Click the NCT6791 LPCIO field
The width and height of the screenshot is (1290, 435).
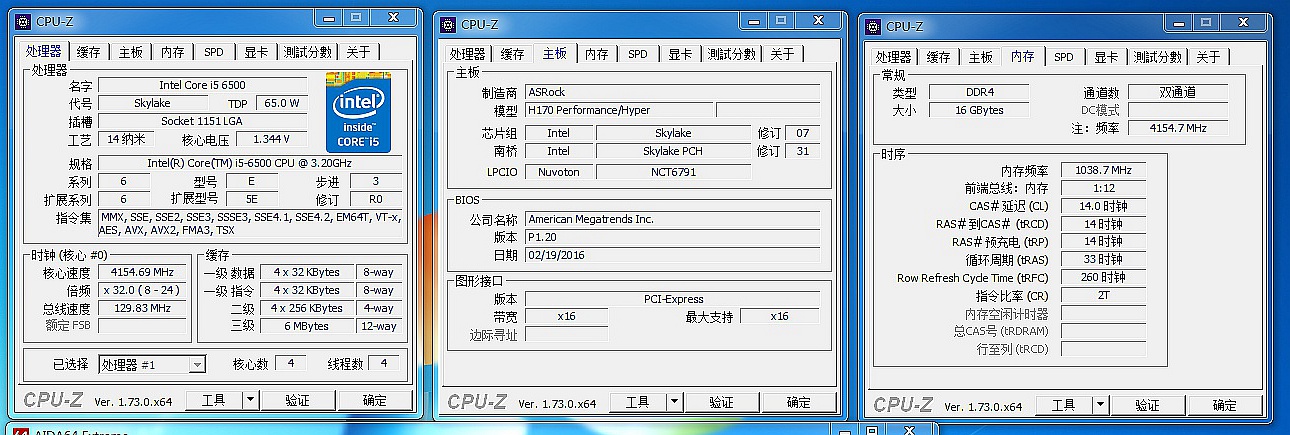[x=673, y=172]
